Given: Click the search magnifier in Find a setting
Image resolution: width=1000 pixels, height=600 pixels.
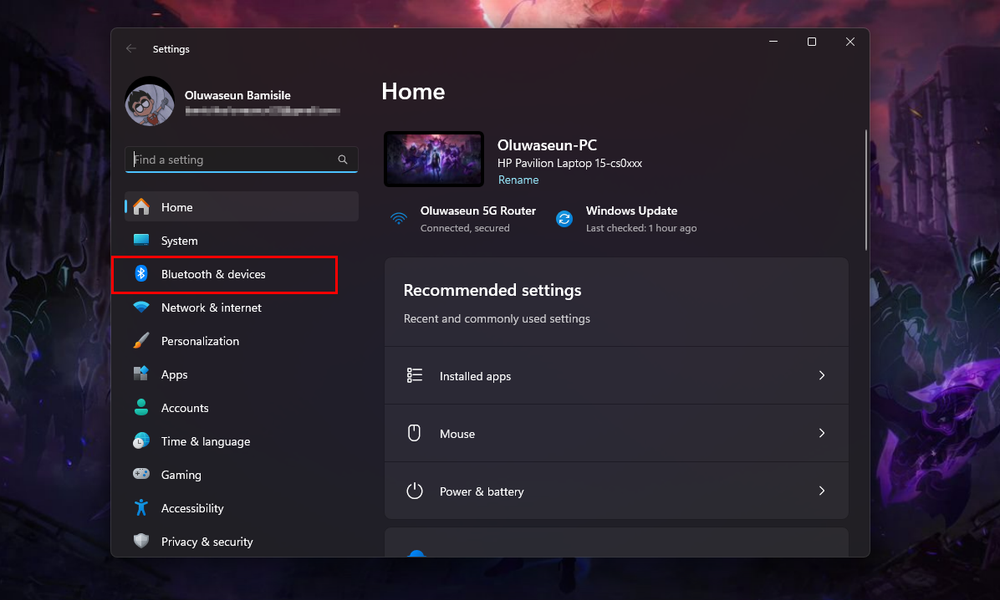Looking at the screenshot, I should pyautogui.click(x=342, y=159).
